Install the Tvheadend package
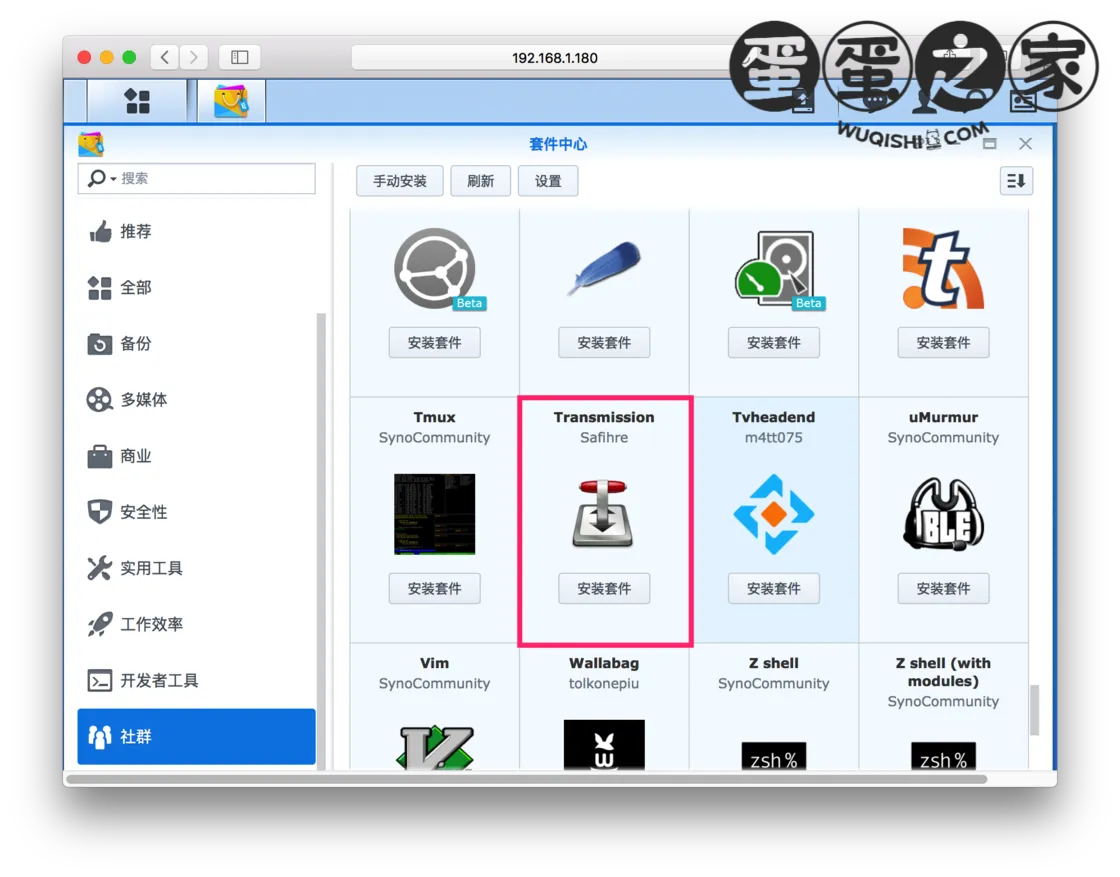 [x=774, y=588]
